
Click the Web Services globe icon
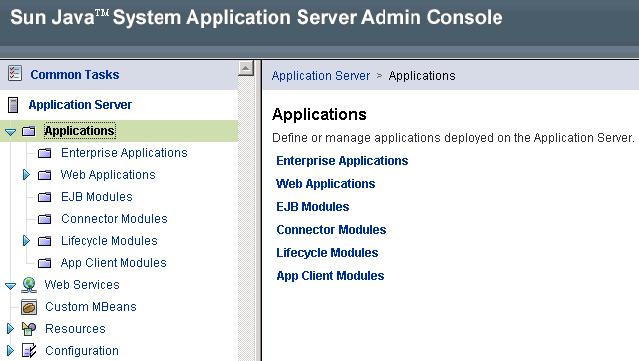pyautogui.click(x=29, y=285)
